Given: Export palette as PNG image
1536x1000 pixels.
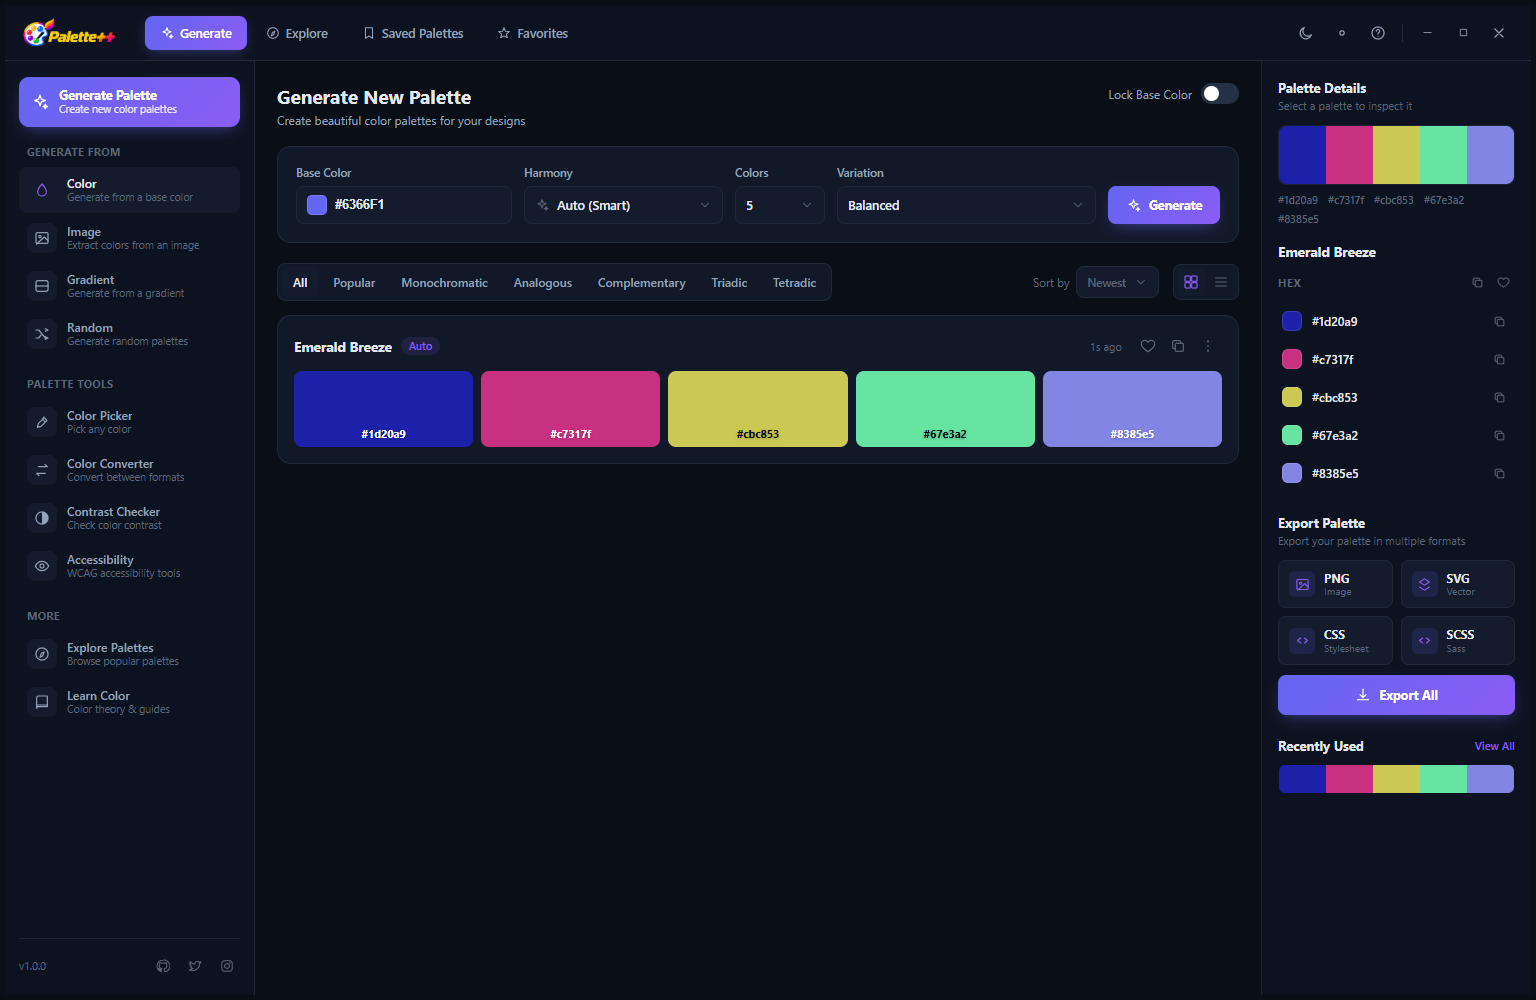Looking at the screenshot, I should click(x=1335, y=584).
